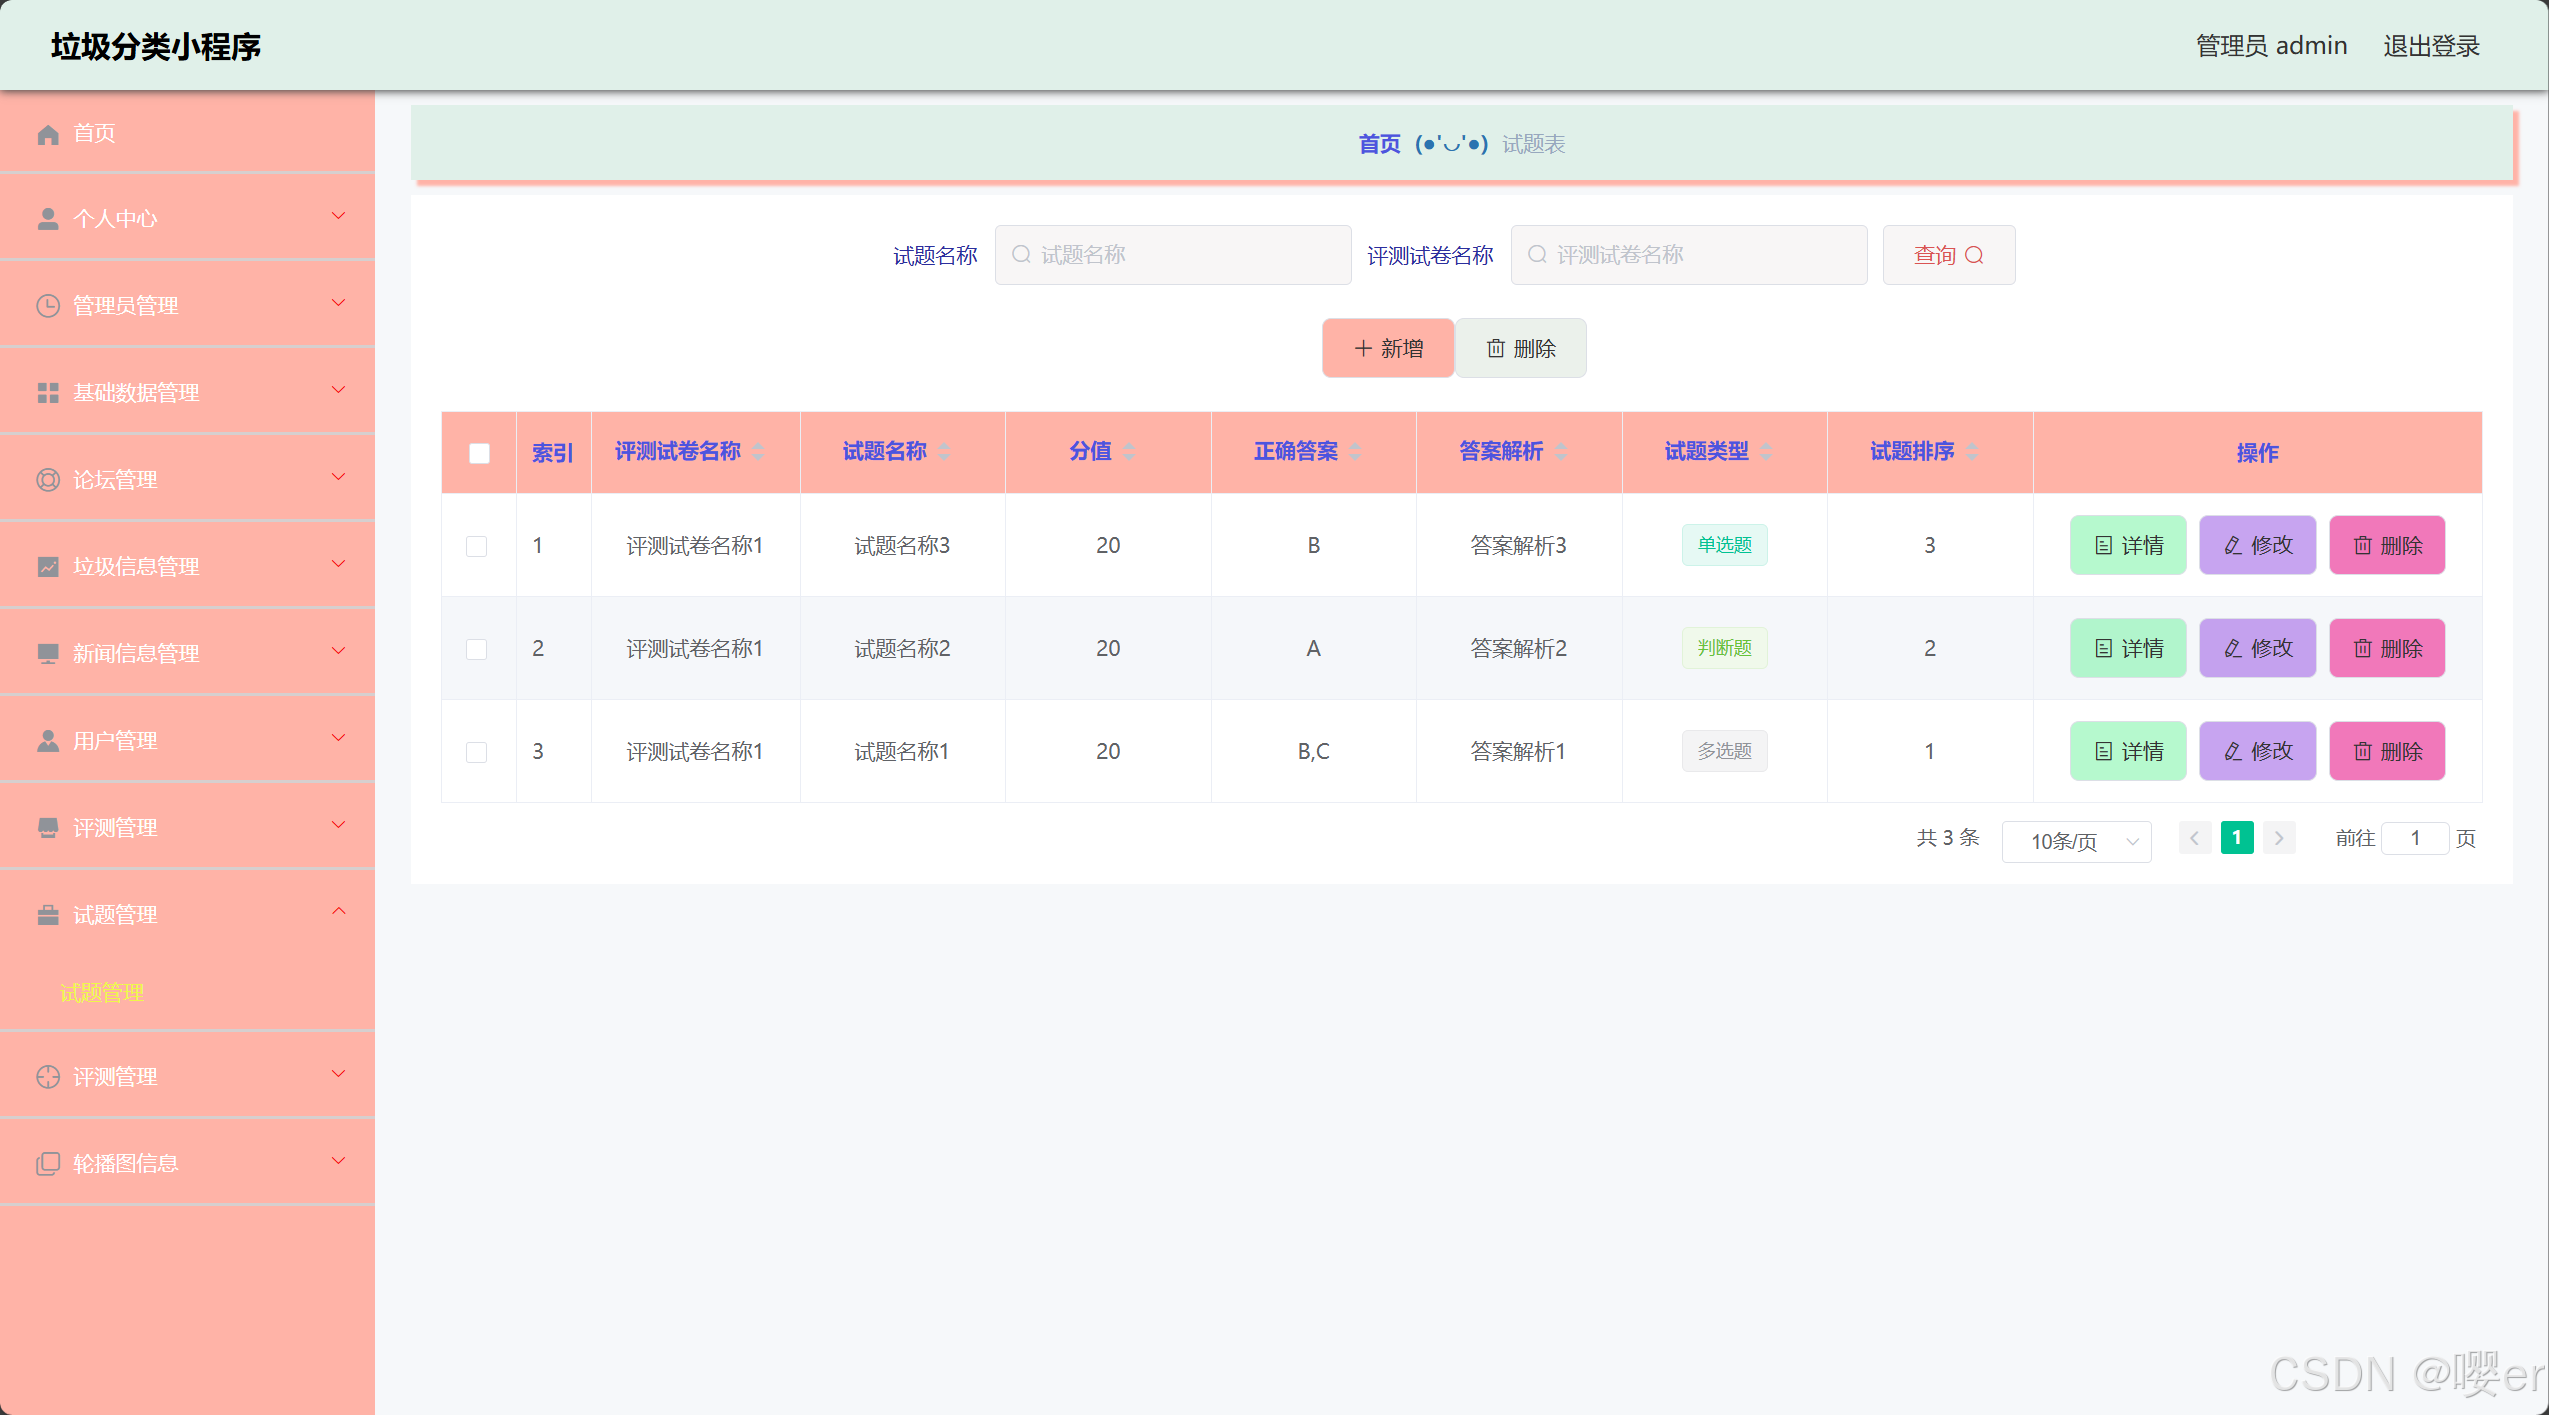Click the home icon beside 首页
This screenshot has width=2549, height=1415.
pyautogui.click(x=47, y=133)
